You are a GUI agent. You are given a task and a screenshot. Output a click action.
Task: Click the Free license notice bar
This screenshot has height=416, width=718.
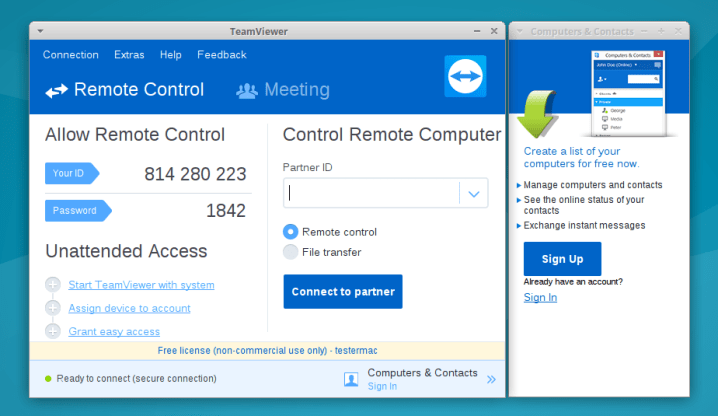267,350
